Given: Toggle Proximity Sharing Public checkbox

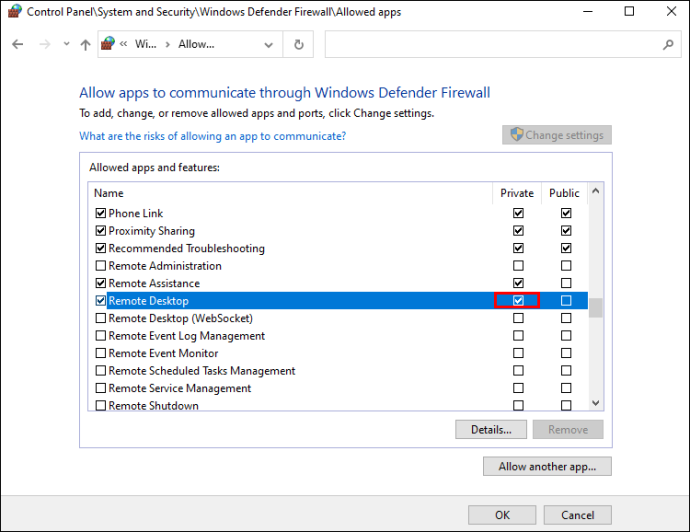Looking at the screenshot, I should (566, 231).
